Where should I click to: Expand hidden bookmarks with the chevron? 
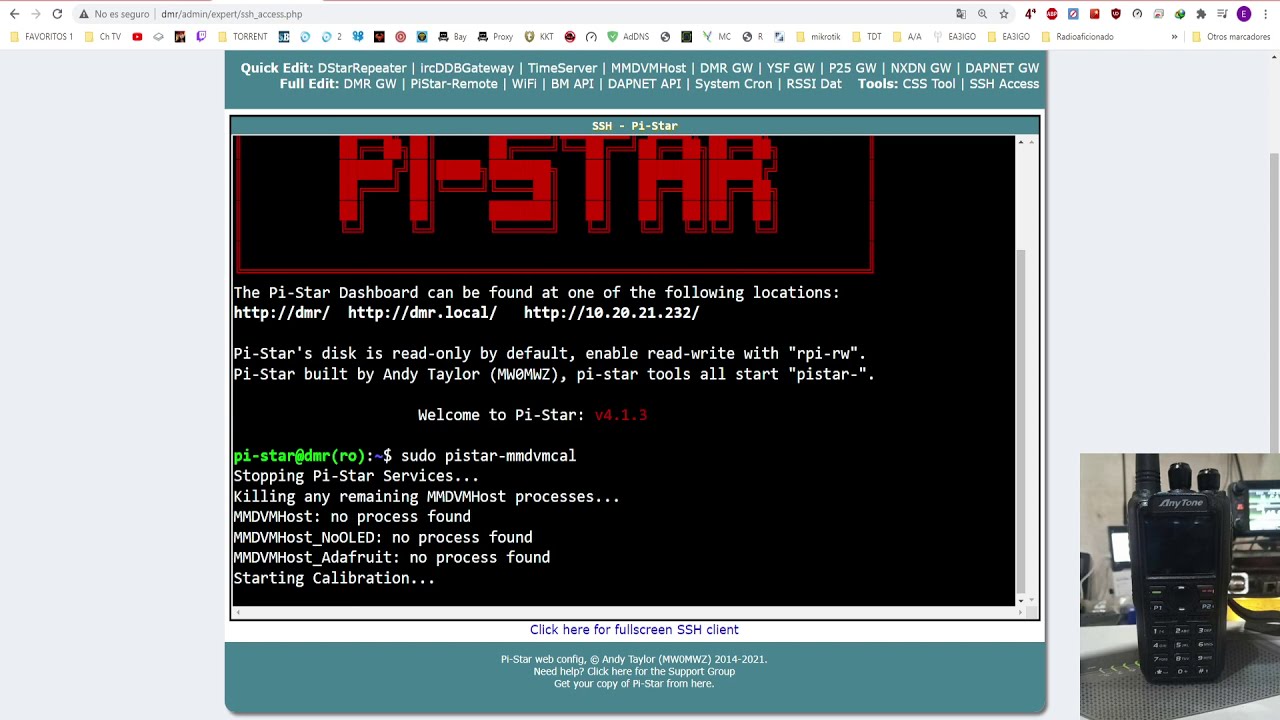(x=1174, y=37)
